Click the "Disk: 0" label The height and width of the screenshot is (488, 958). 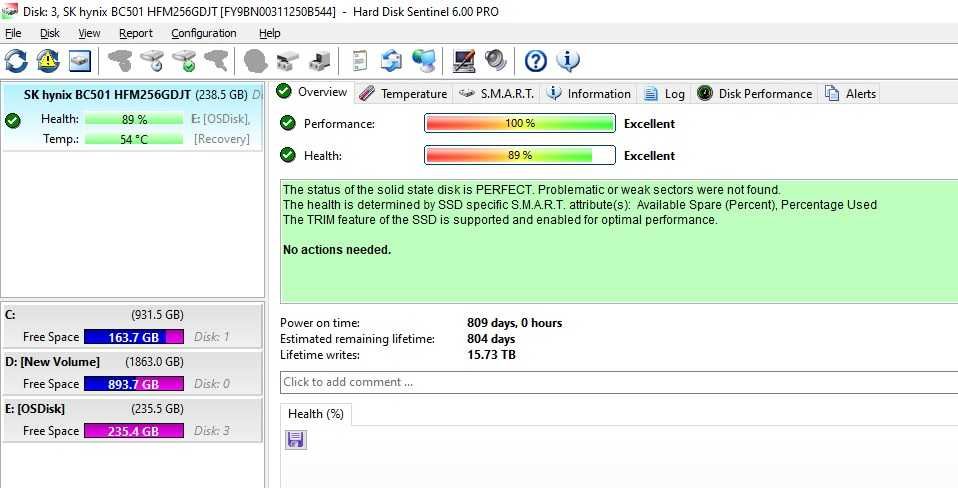(x=211, y=384)
